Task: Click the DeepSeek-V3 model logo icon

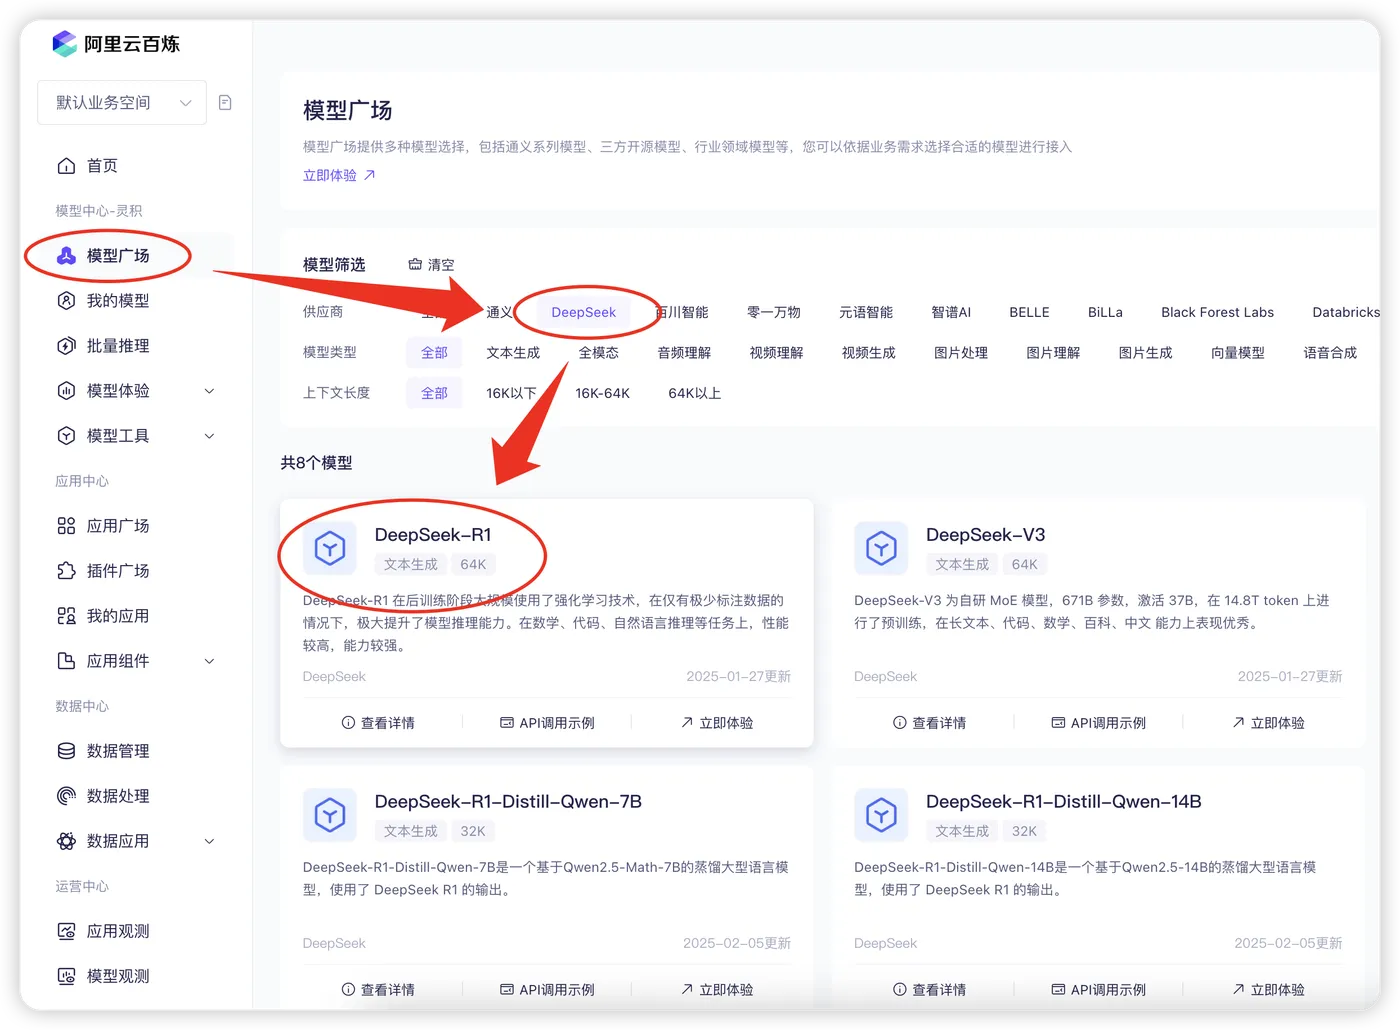Action: pyautogui.click(x=881, y=548)
